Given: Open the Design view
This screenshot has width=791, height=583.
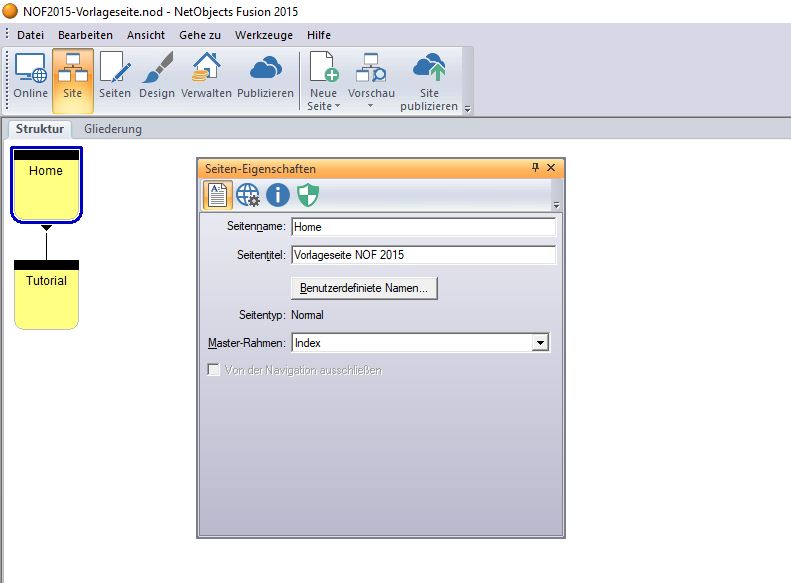Looking at the screenshot, I should pos(157,76).
